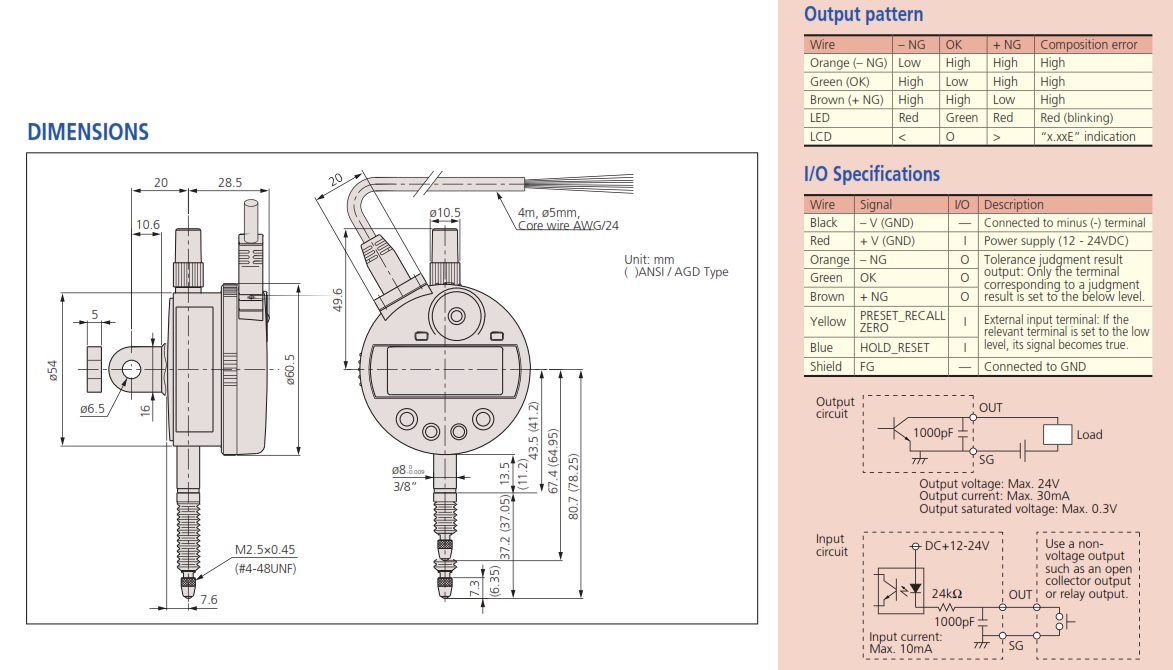
Task: Click the DC+12-24V label in input circuit
Action: point(956,546)
